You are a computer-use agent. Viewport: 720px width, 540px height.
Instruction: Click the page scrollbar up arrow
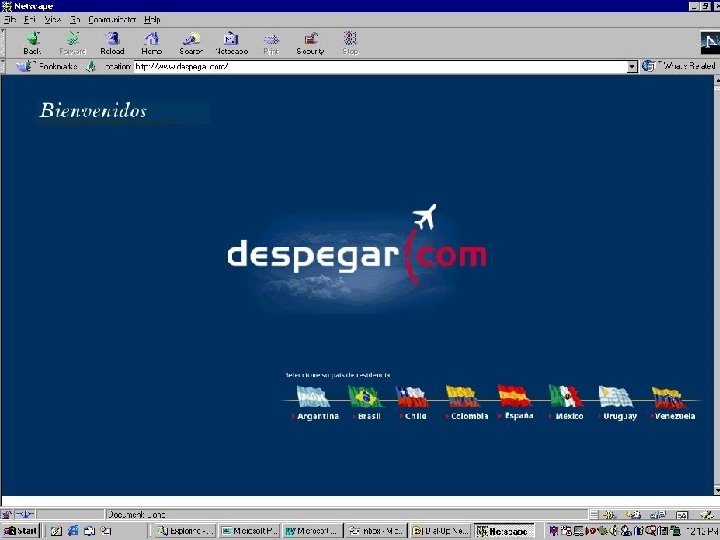(x=717, y=80)
